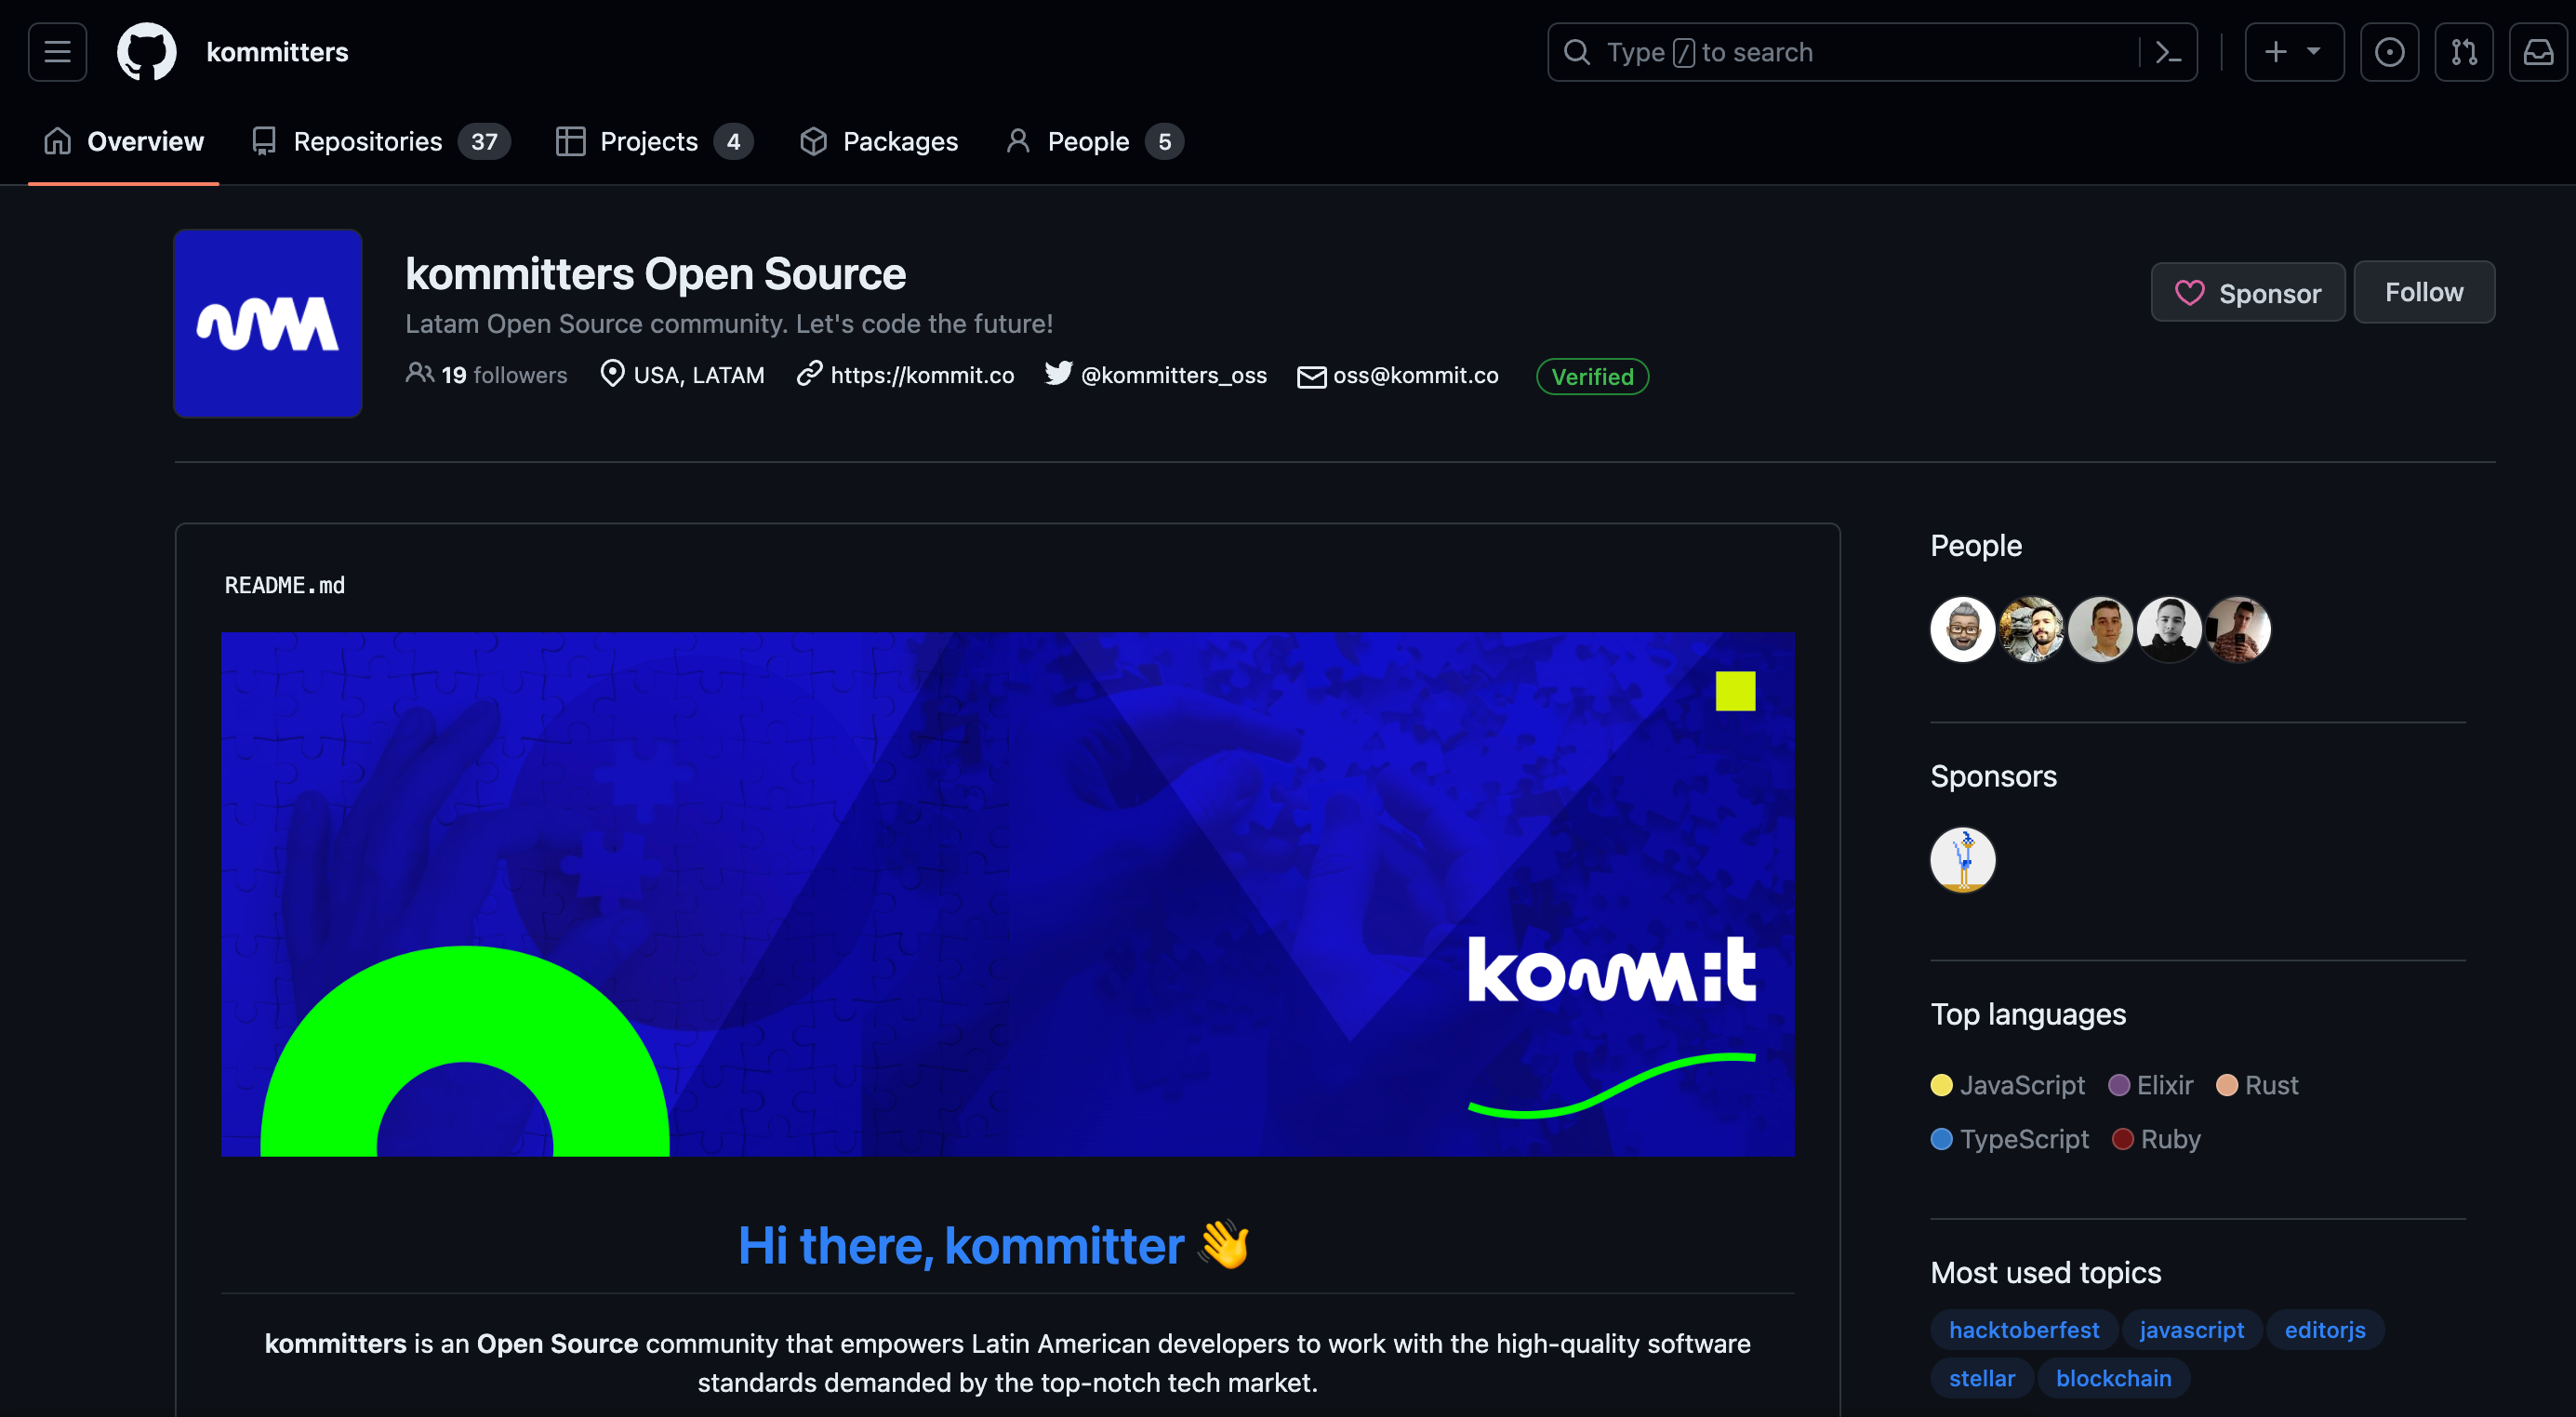Click the Sponsor button
2576x1417 pixels.
click(2248, 292)
